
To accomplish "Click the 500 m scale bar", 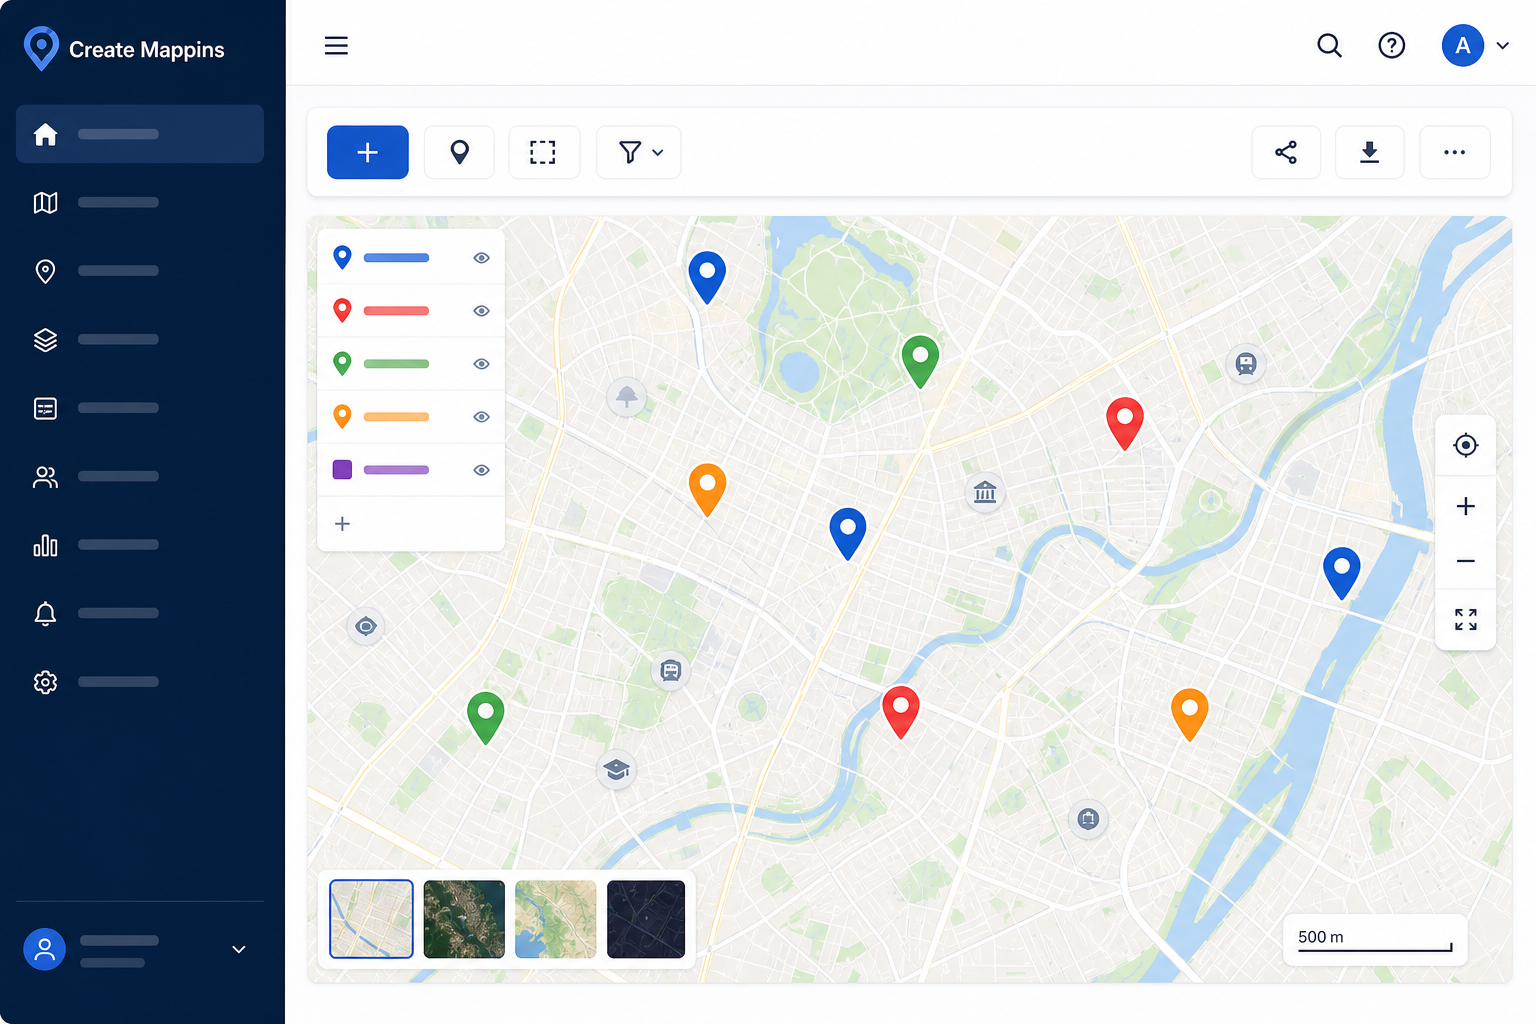I will [1375, 939].
